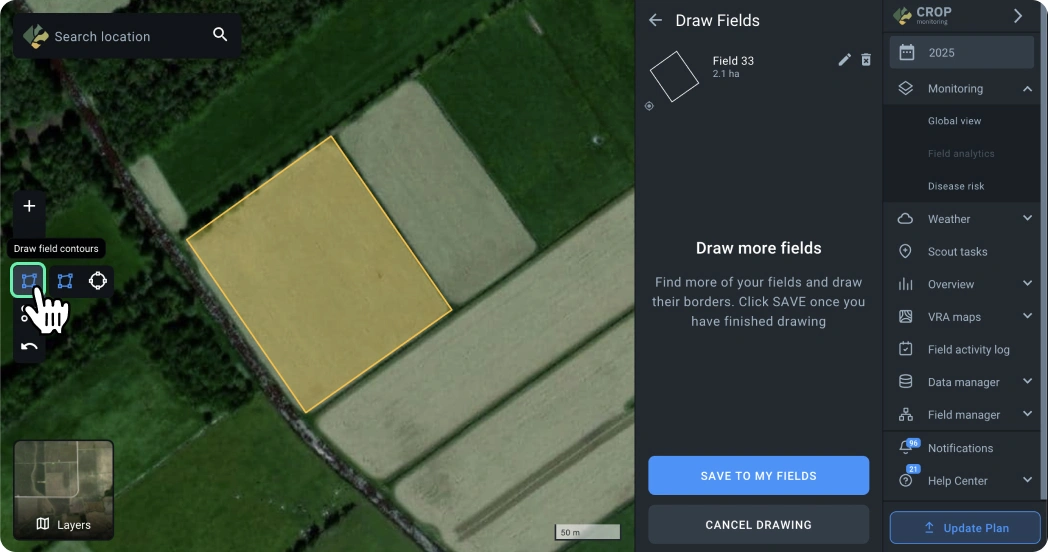This screenshot has width=1048, height=552.
Task: Zoom in the map with plus button
Action: pyautogui.click(x=29, y=206)
